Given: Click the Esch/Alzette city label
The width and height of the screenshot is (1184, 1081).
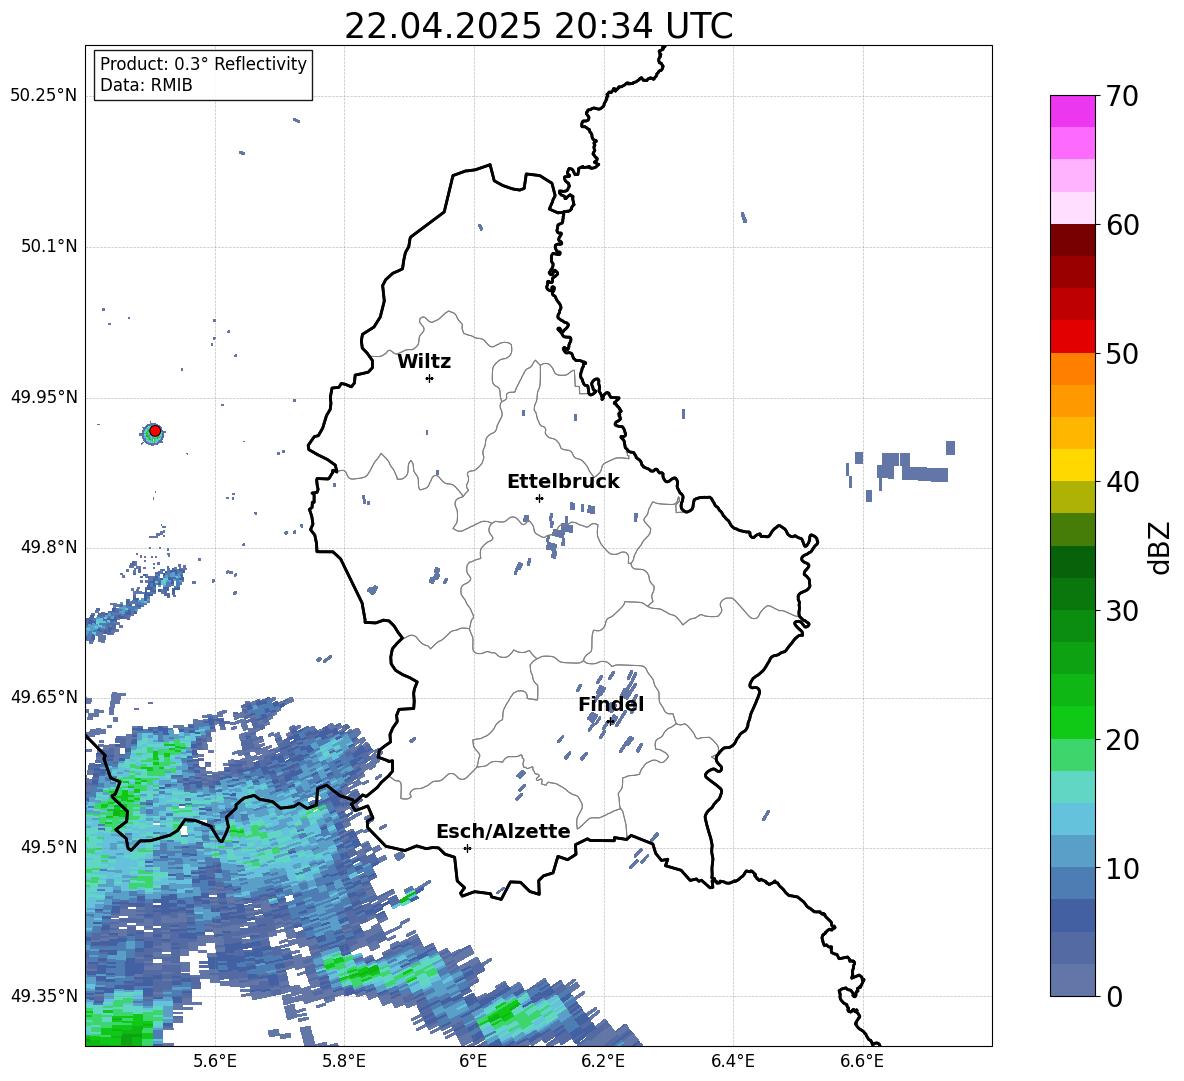Looking at the screenshot, I should point(503,831).
